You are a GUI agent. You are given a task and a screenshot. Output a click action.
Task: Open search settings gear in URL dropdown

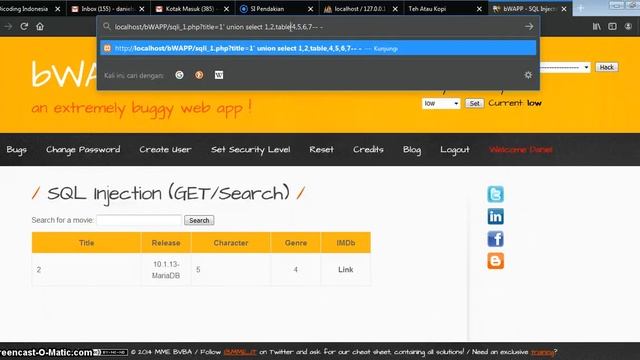pyautogui.click(x=528, y=75)
